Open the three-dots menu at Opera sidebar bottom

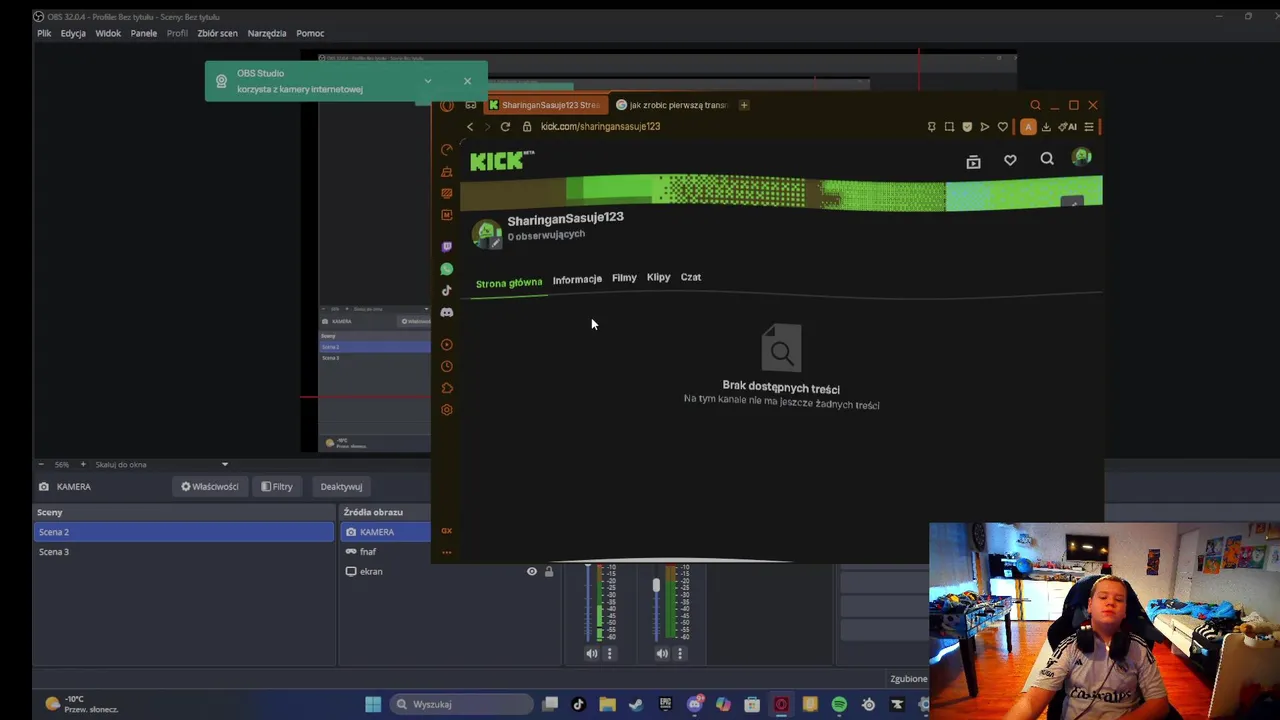pyautogui.click(x=447, y=552)
